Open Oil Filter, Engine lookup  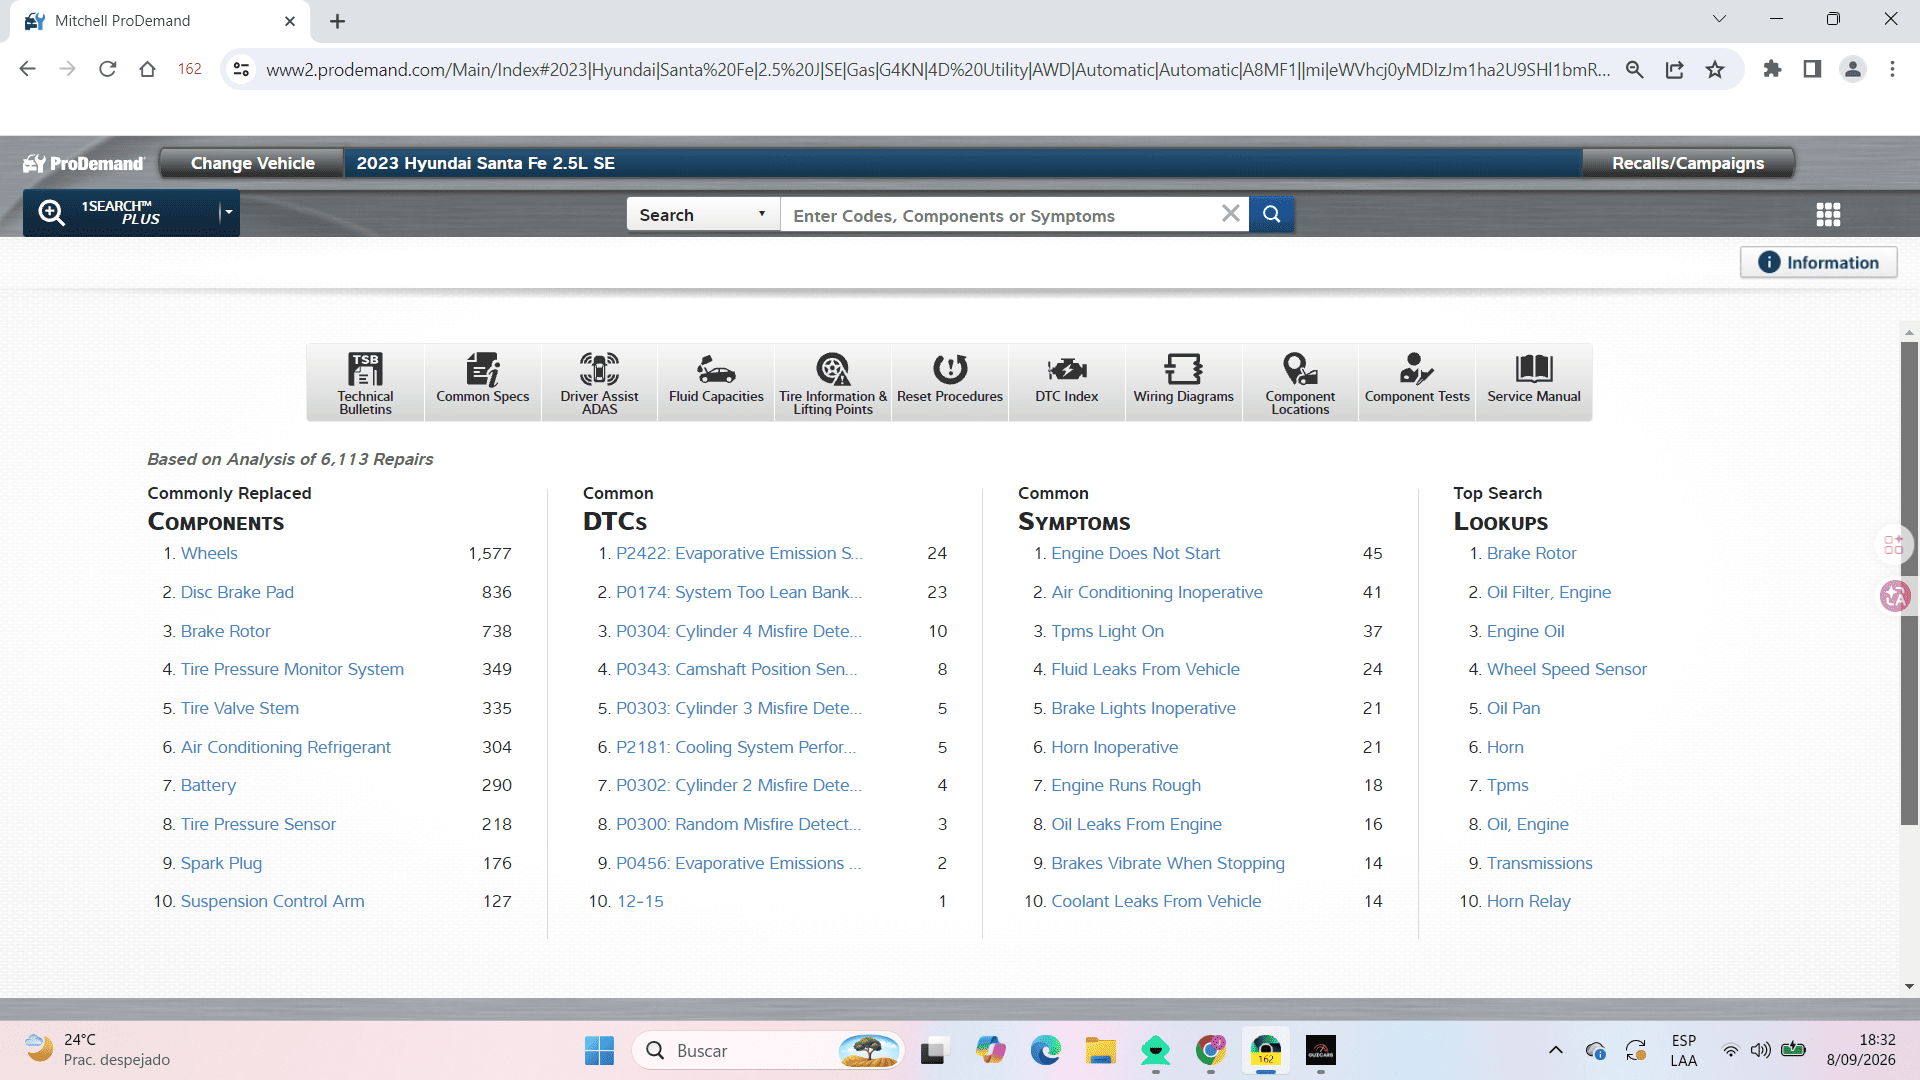pyautogui.click(x=1548, y=592)
